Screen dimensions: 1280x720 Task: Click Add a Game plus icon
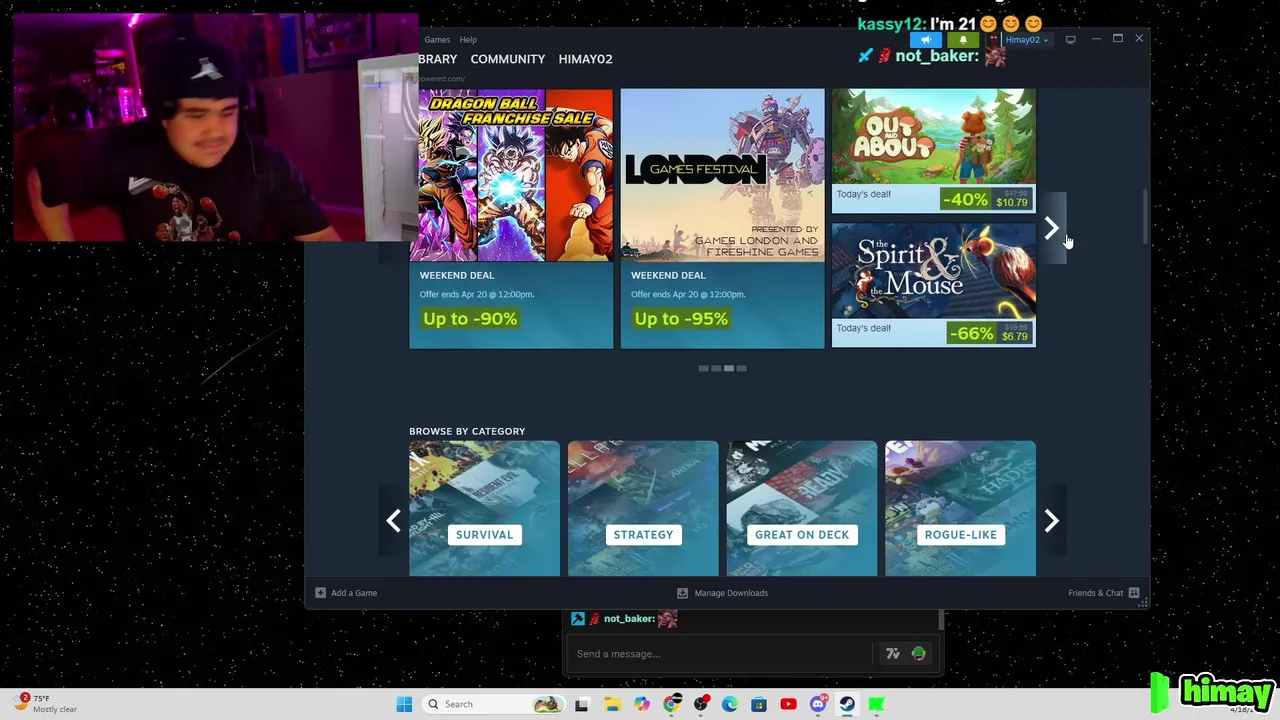click(320, 593)
